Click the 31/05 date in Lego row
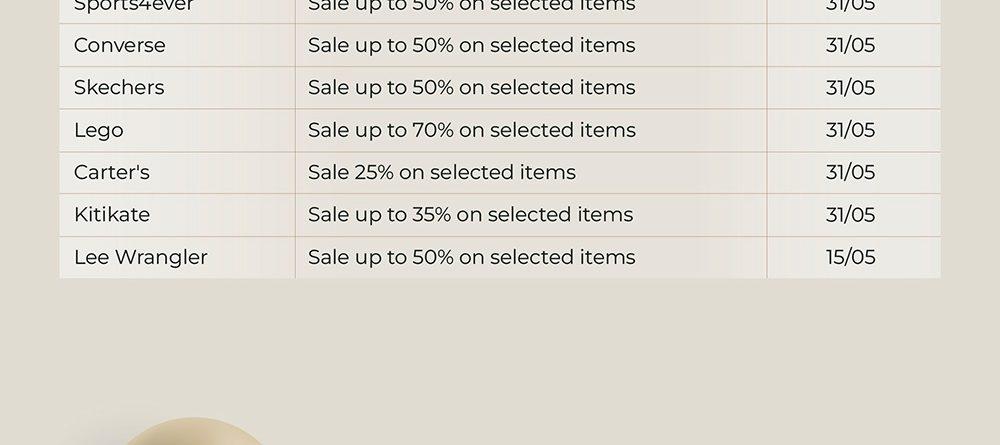 [x=850, y=130]
